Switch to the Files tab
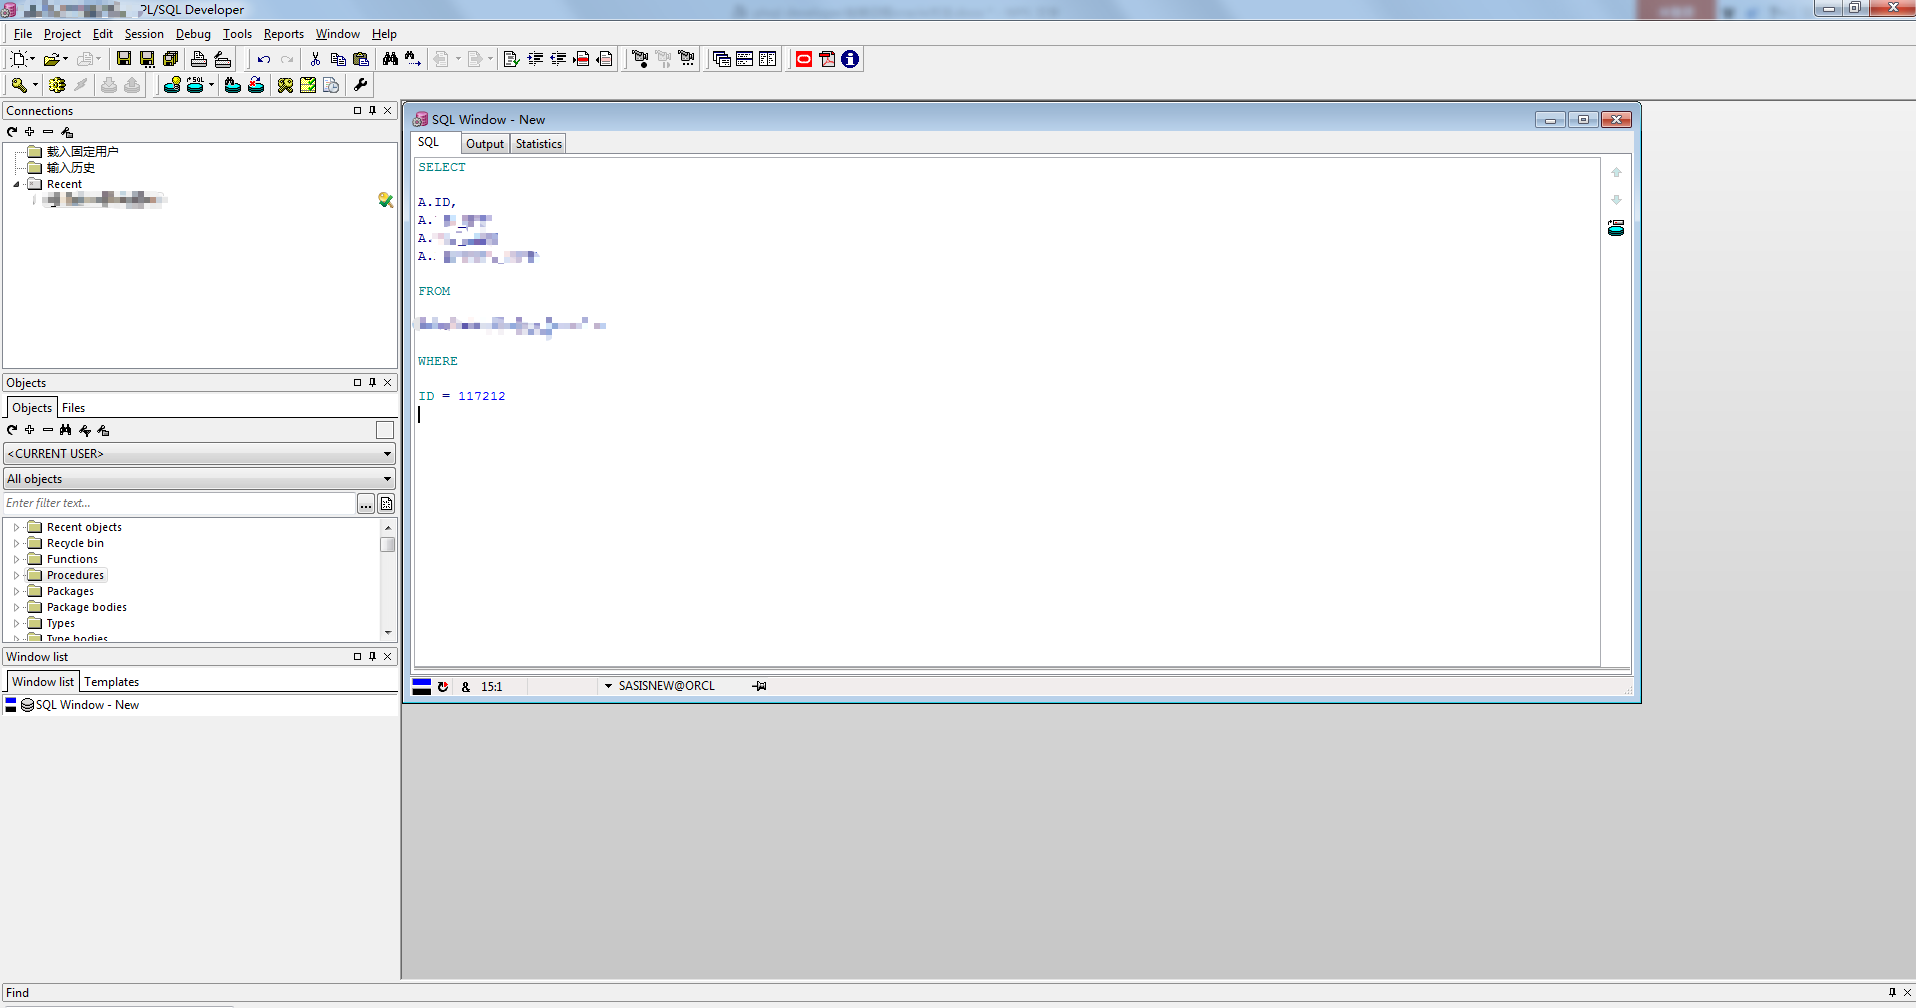 click(x=74, y=408)
